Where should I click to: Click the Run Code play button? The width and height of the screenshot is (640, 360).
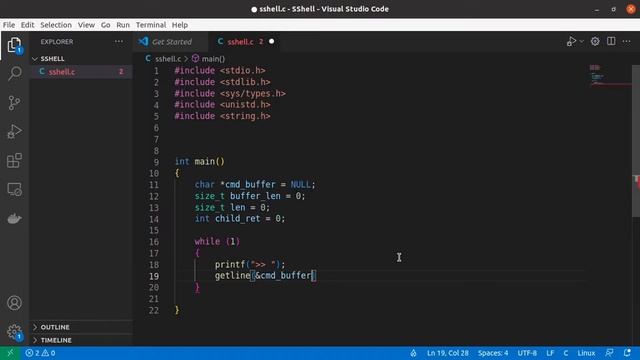click(571, 41)
